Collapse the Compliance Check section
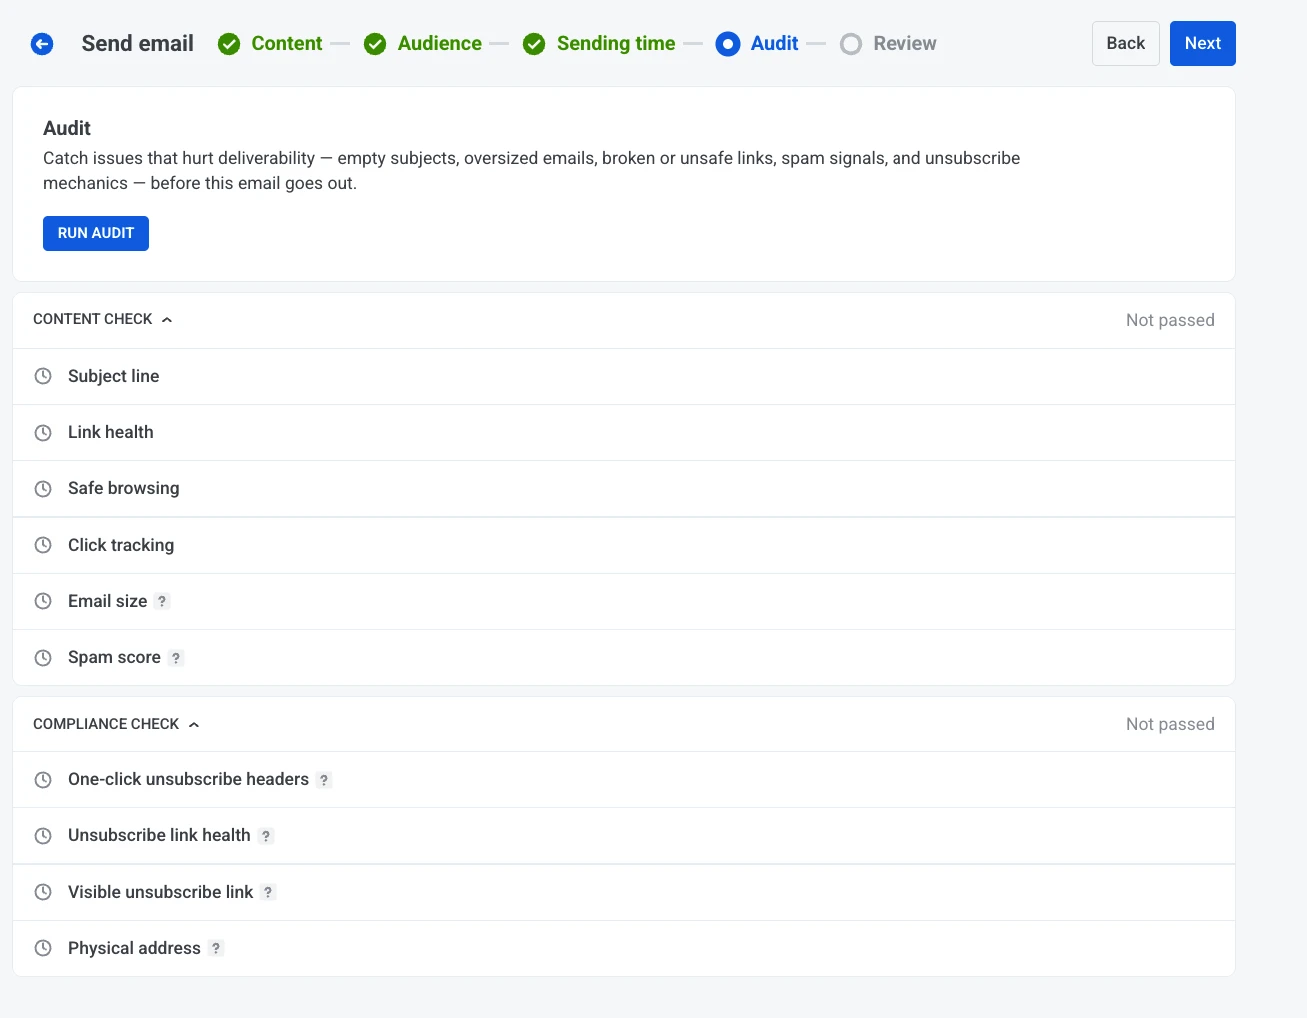 click(116, 724)
